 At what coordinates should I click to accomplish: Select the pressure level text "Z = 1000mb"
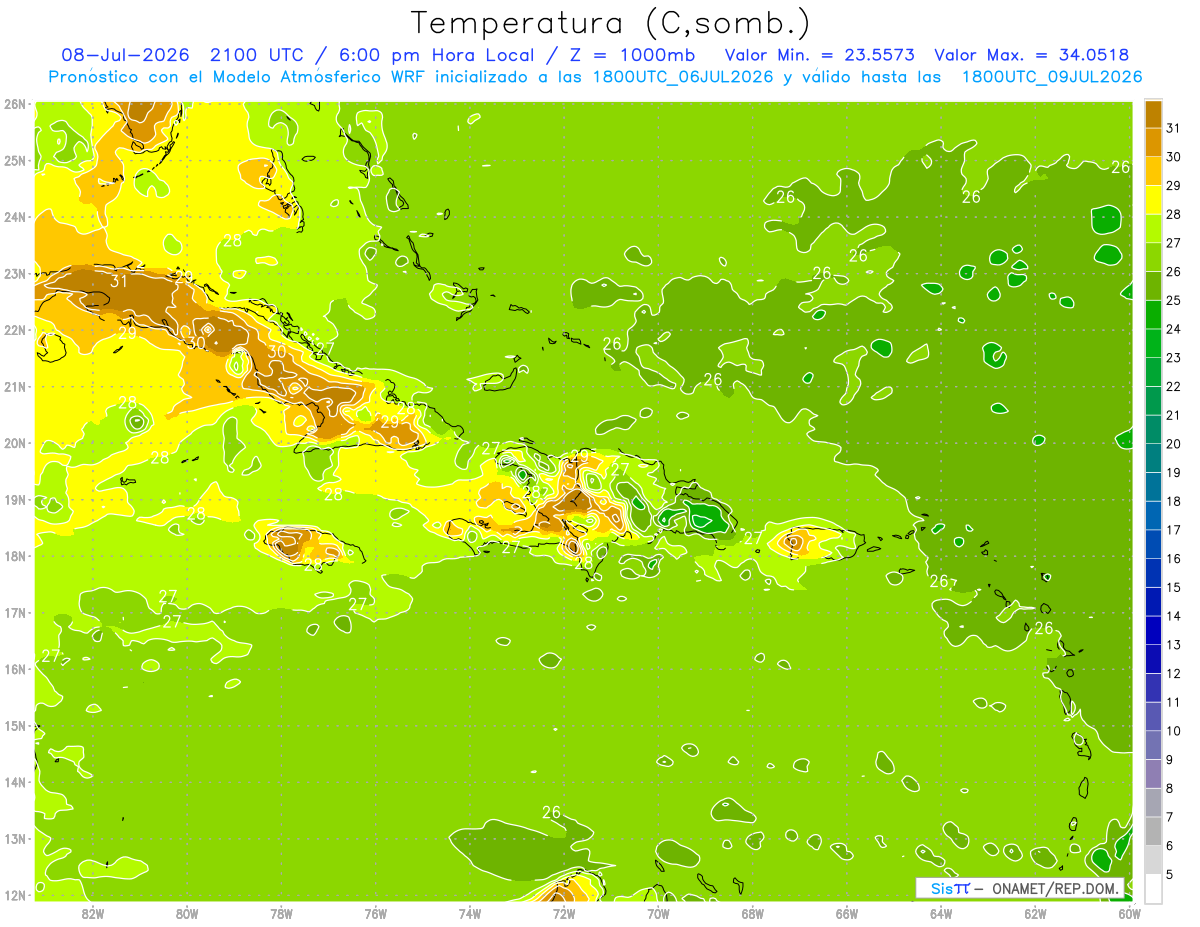pos(631,55)
